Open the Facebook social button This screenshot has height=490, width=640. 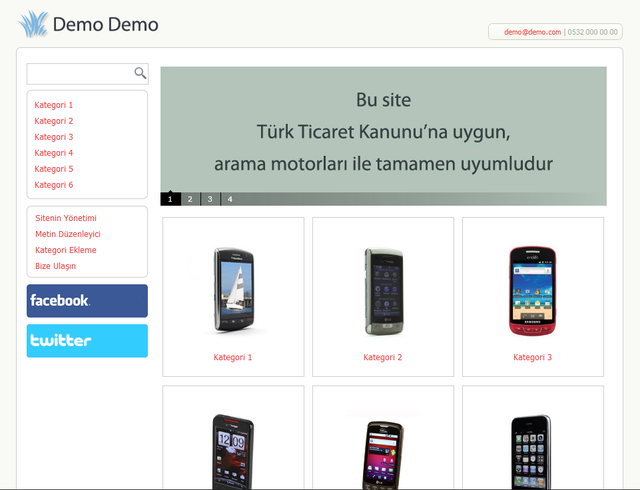[x=87, y=301]
